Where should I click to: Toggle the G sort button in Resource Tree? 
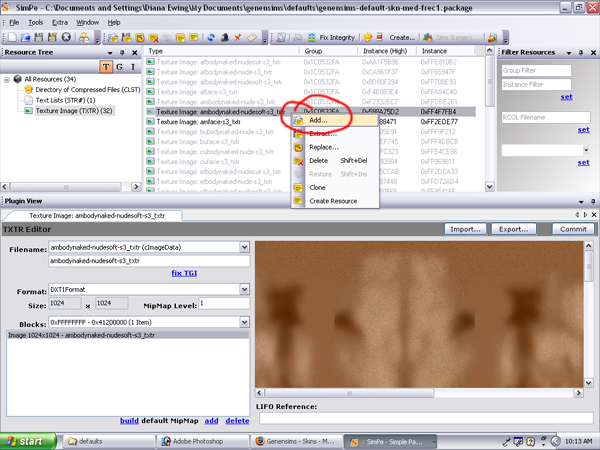119,67
